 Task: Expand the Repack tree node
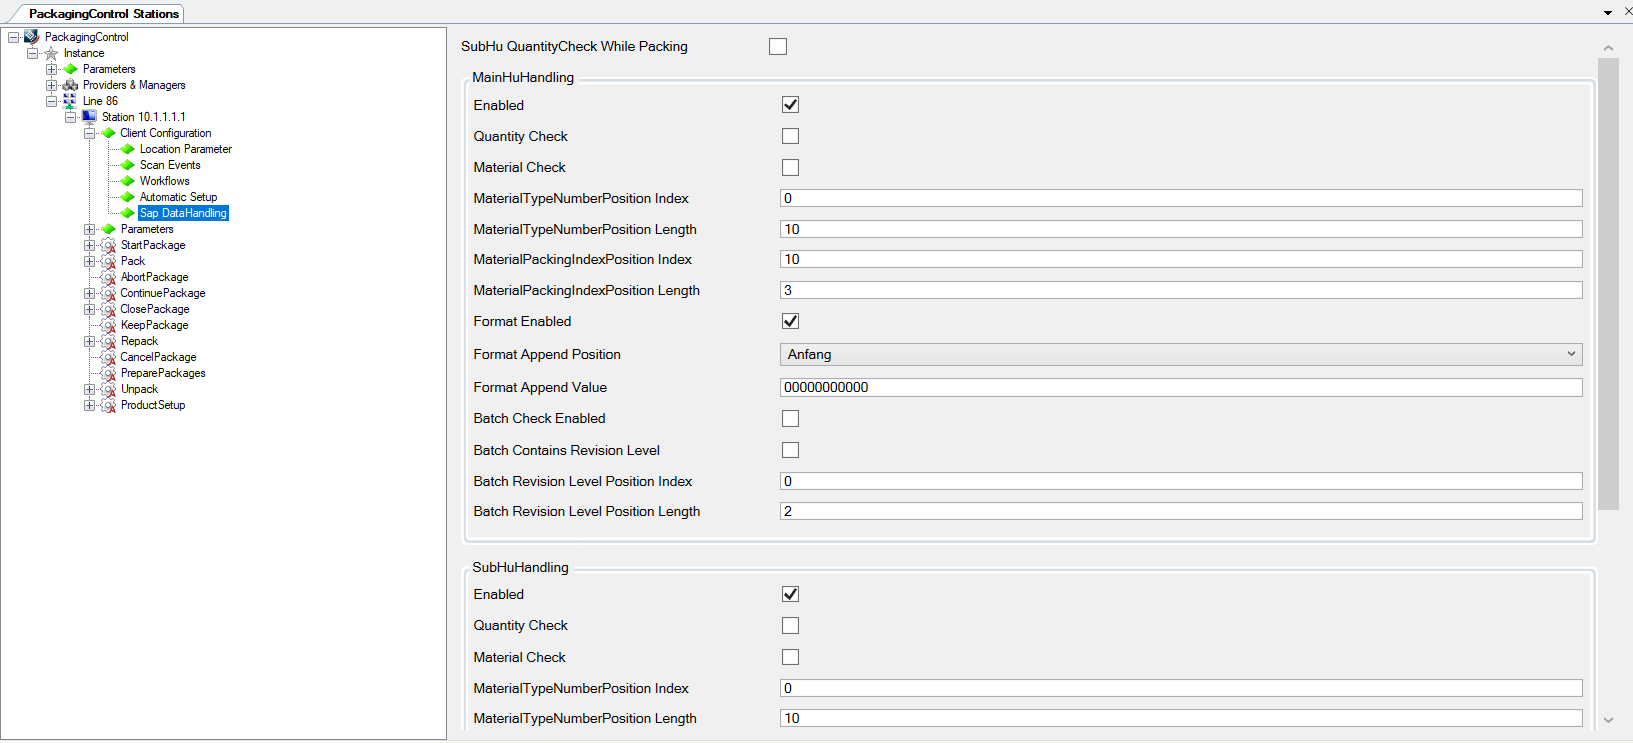[x=89, y=341]
